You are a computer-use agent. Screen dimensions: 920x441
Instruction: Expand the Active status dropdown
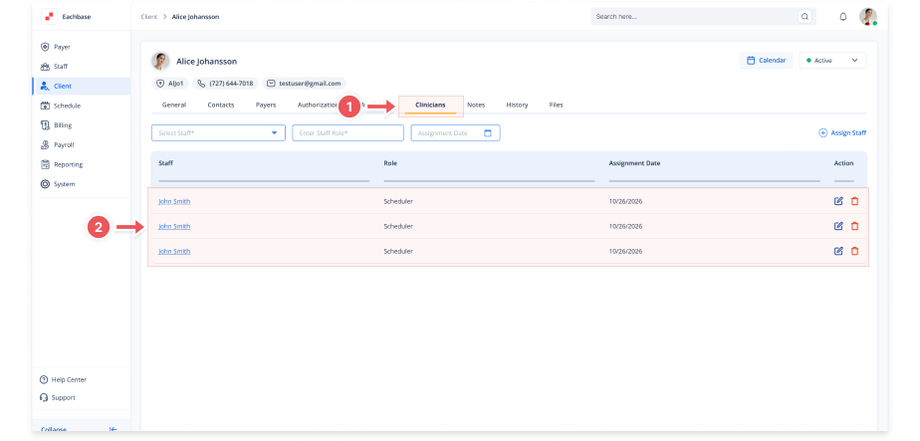pyautogui.click(x=833, y=60)
